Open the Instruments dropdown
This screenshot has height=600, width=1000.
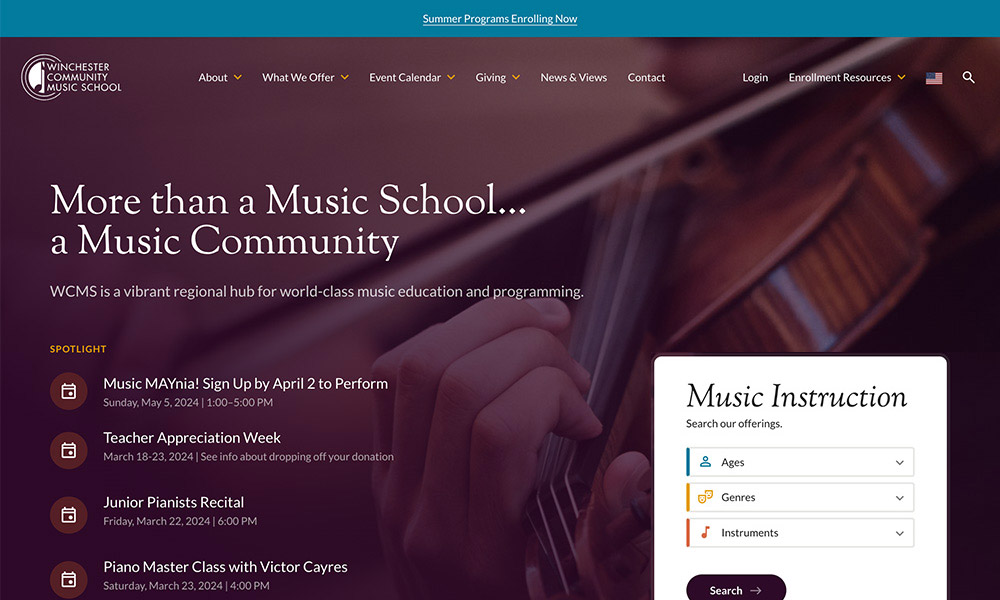pyautogui.click(x=800, y=533)
